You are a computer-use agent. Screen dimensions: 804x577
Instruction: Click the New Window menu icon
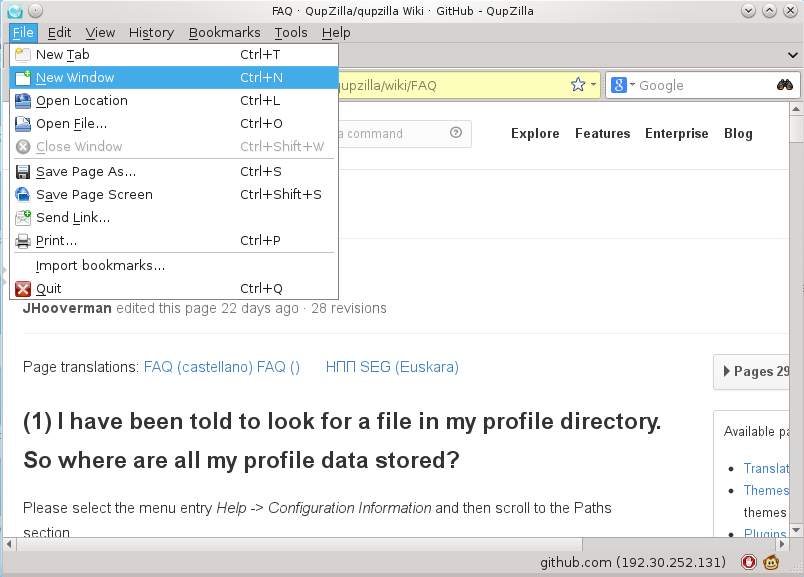(23, 77)
